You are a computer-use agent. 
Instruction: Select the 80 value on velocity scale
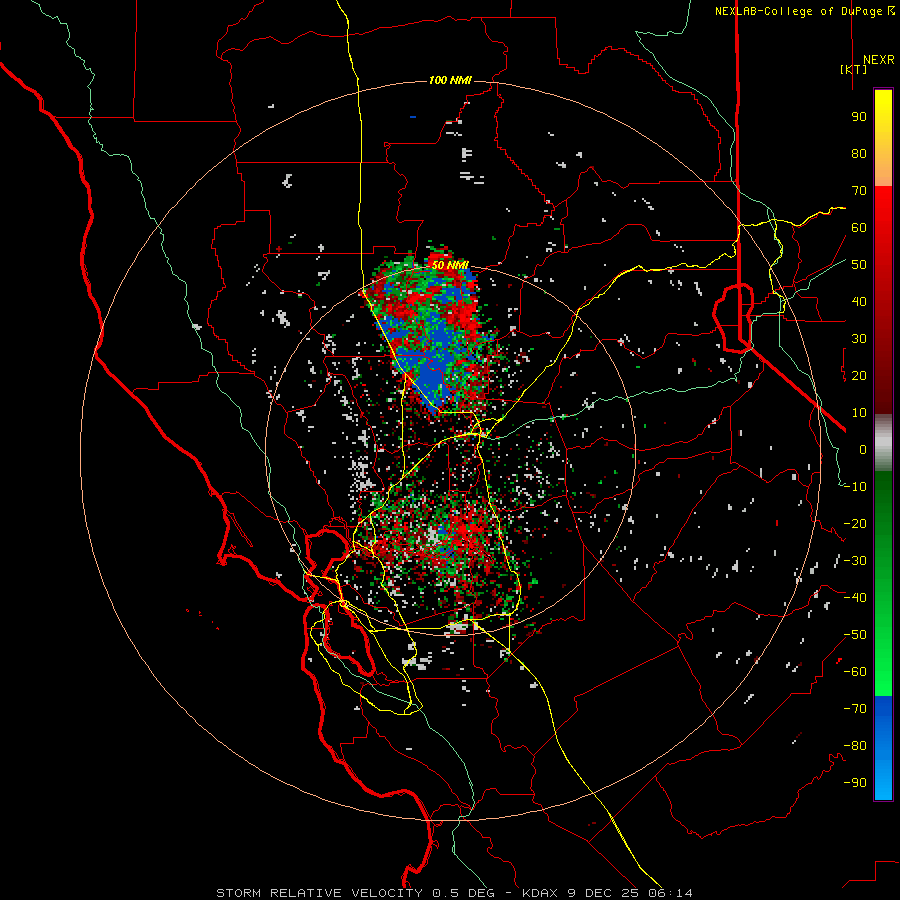(x=859, y=153)
